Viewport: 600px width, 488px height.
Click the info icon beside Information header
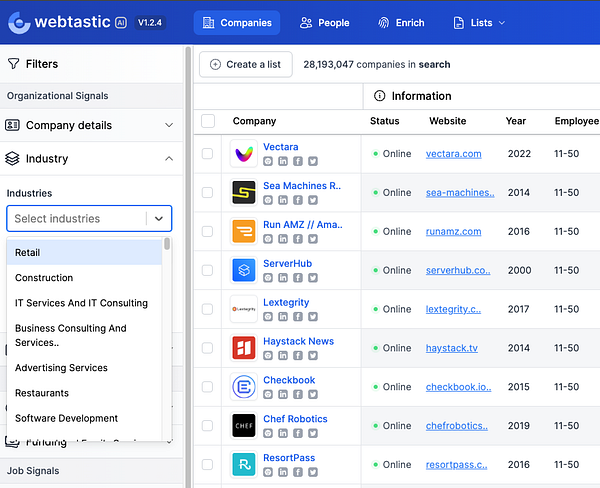(x=380, y=96)
